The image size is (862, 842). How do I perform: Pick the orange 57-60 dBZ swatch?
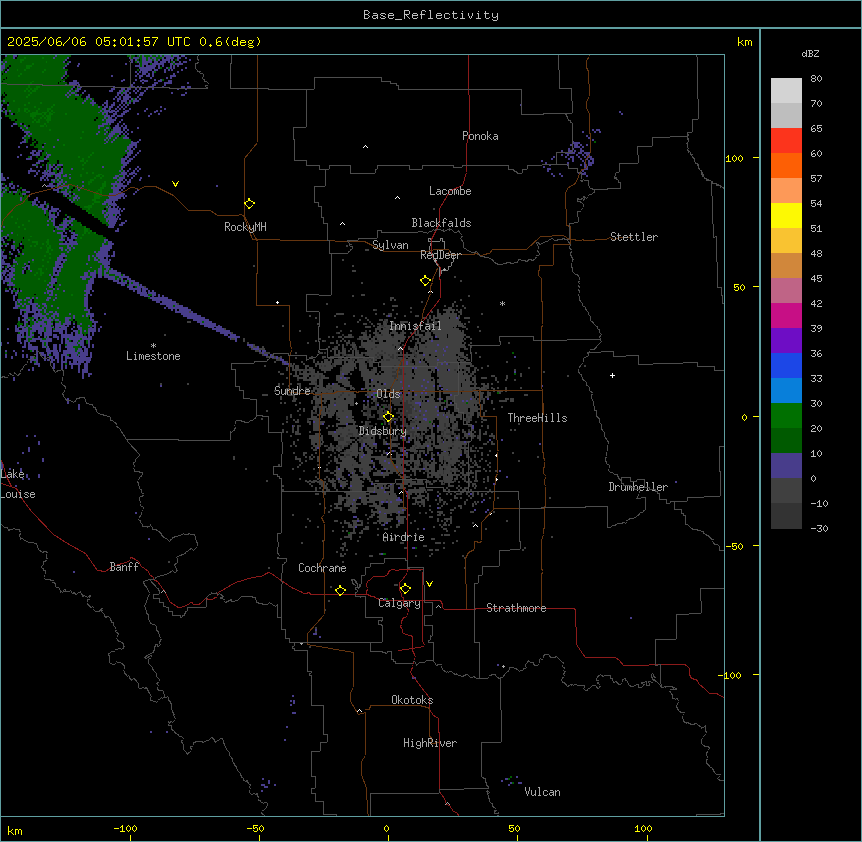[x=786, y=165]
